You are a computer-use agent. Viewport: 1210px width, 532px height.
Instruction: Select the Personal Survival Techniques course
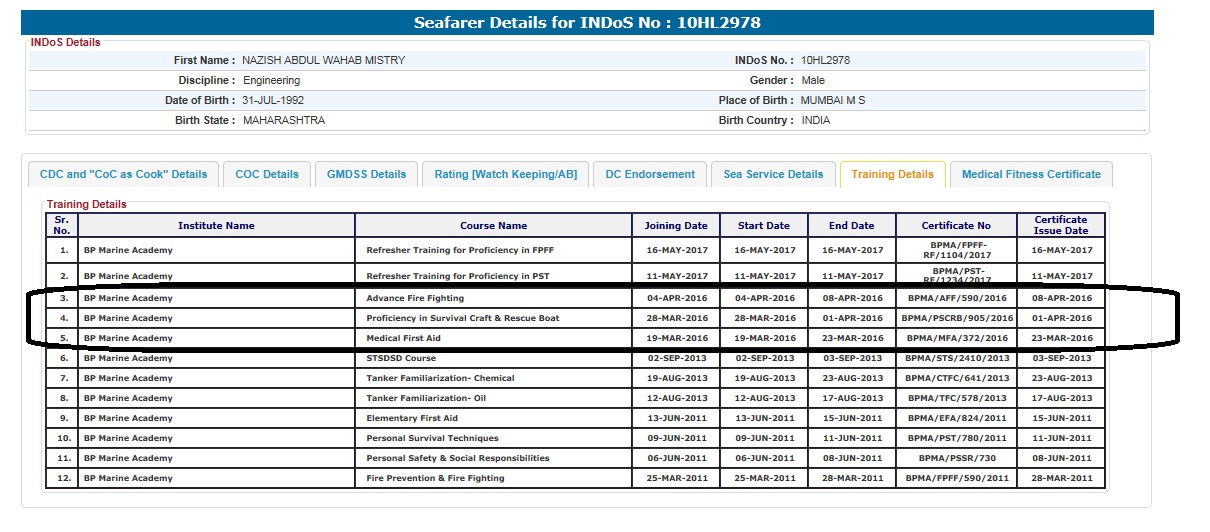click(432, 438)
